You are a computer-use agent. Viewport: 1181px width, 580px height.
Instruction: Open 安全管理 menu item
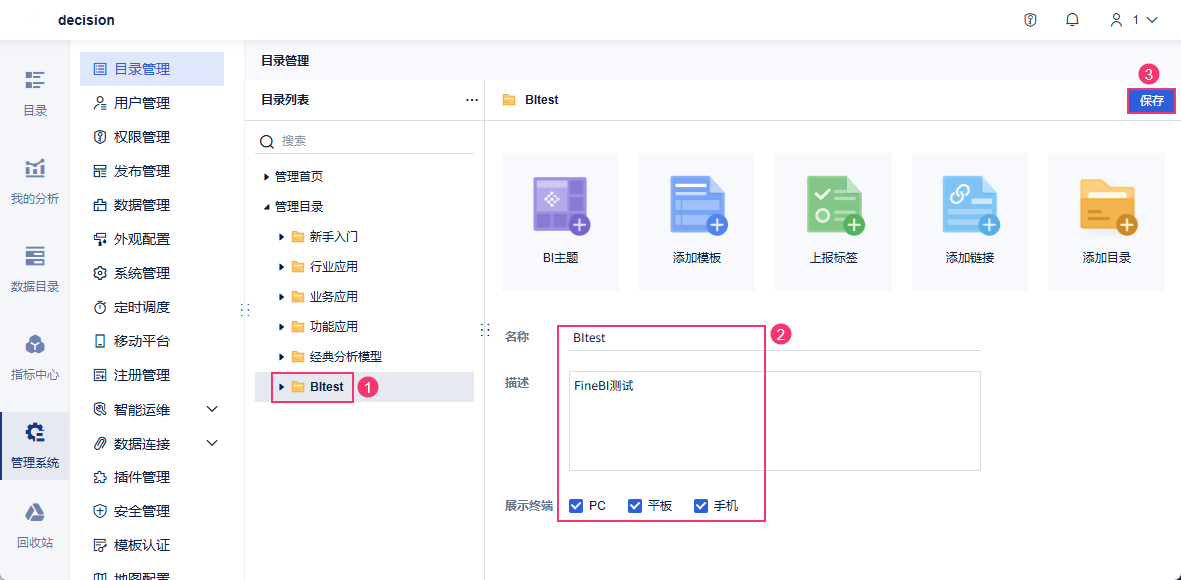pos(152,511)
